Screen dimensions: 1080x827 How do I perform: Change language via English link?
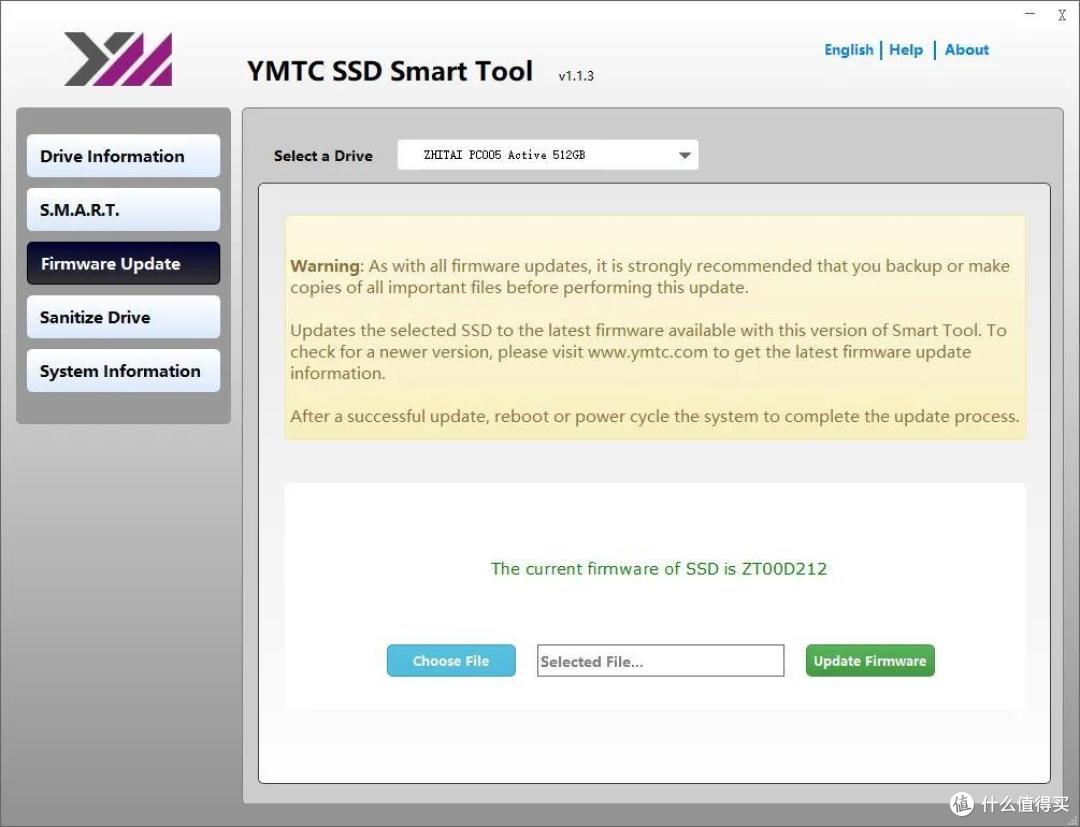[849, 50]
